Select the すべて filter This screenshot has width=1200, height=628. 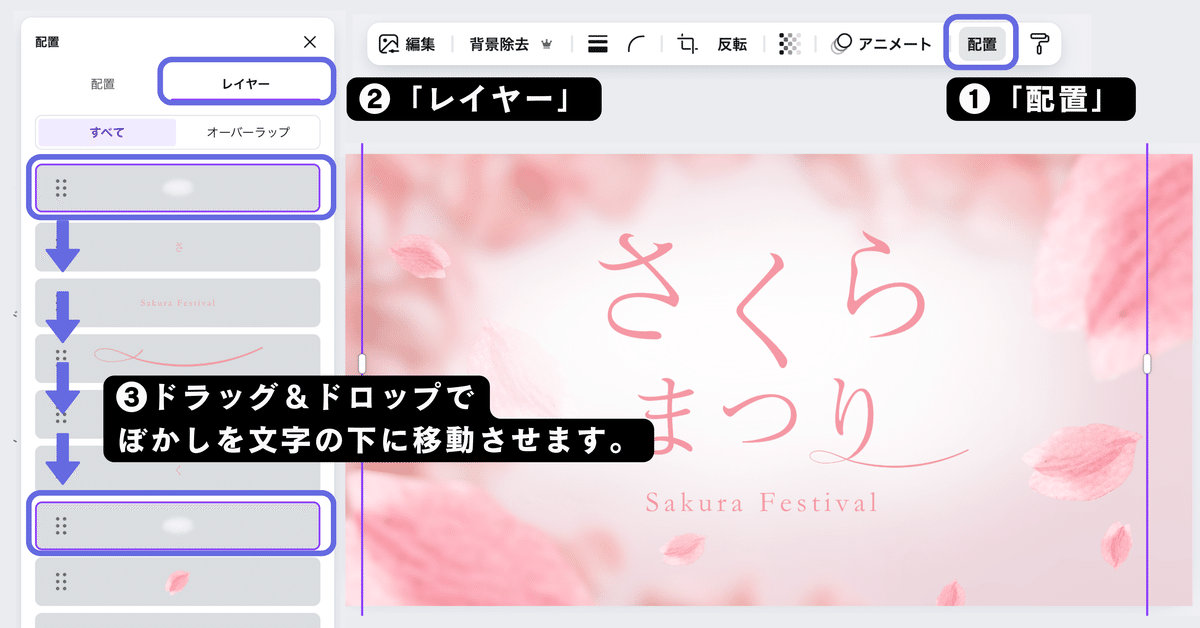[x=106, y=132]
